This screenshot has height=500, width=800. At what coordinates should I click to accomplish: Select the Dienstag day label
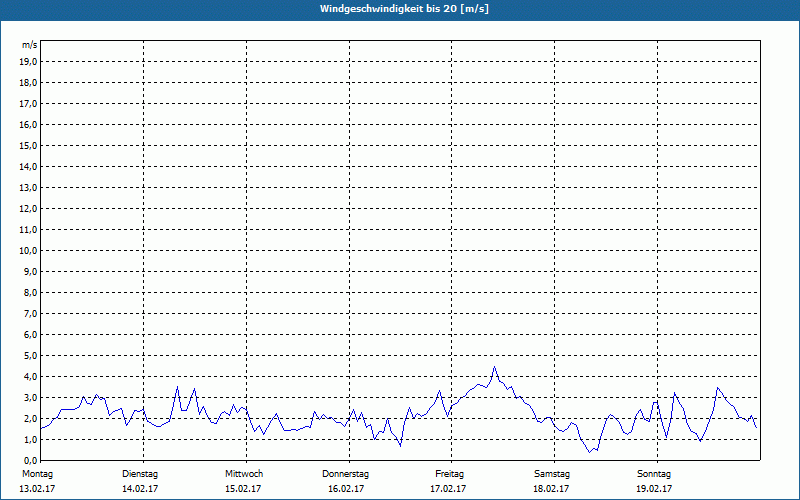coord(140,473)
